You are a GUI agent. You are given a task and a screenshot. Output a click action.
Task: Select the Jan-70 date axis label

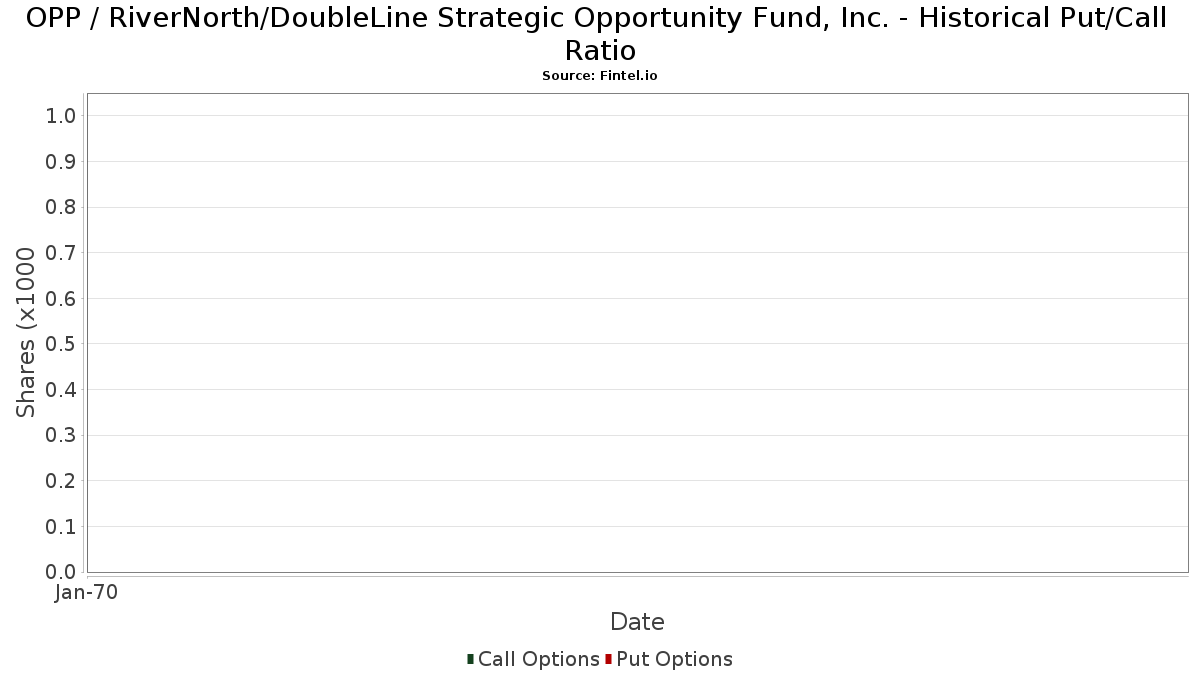coord(87,593)
